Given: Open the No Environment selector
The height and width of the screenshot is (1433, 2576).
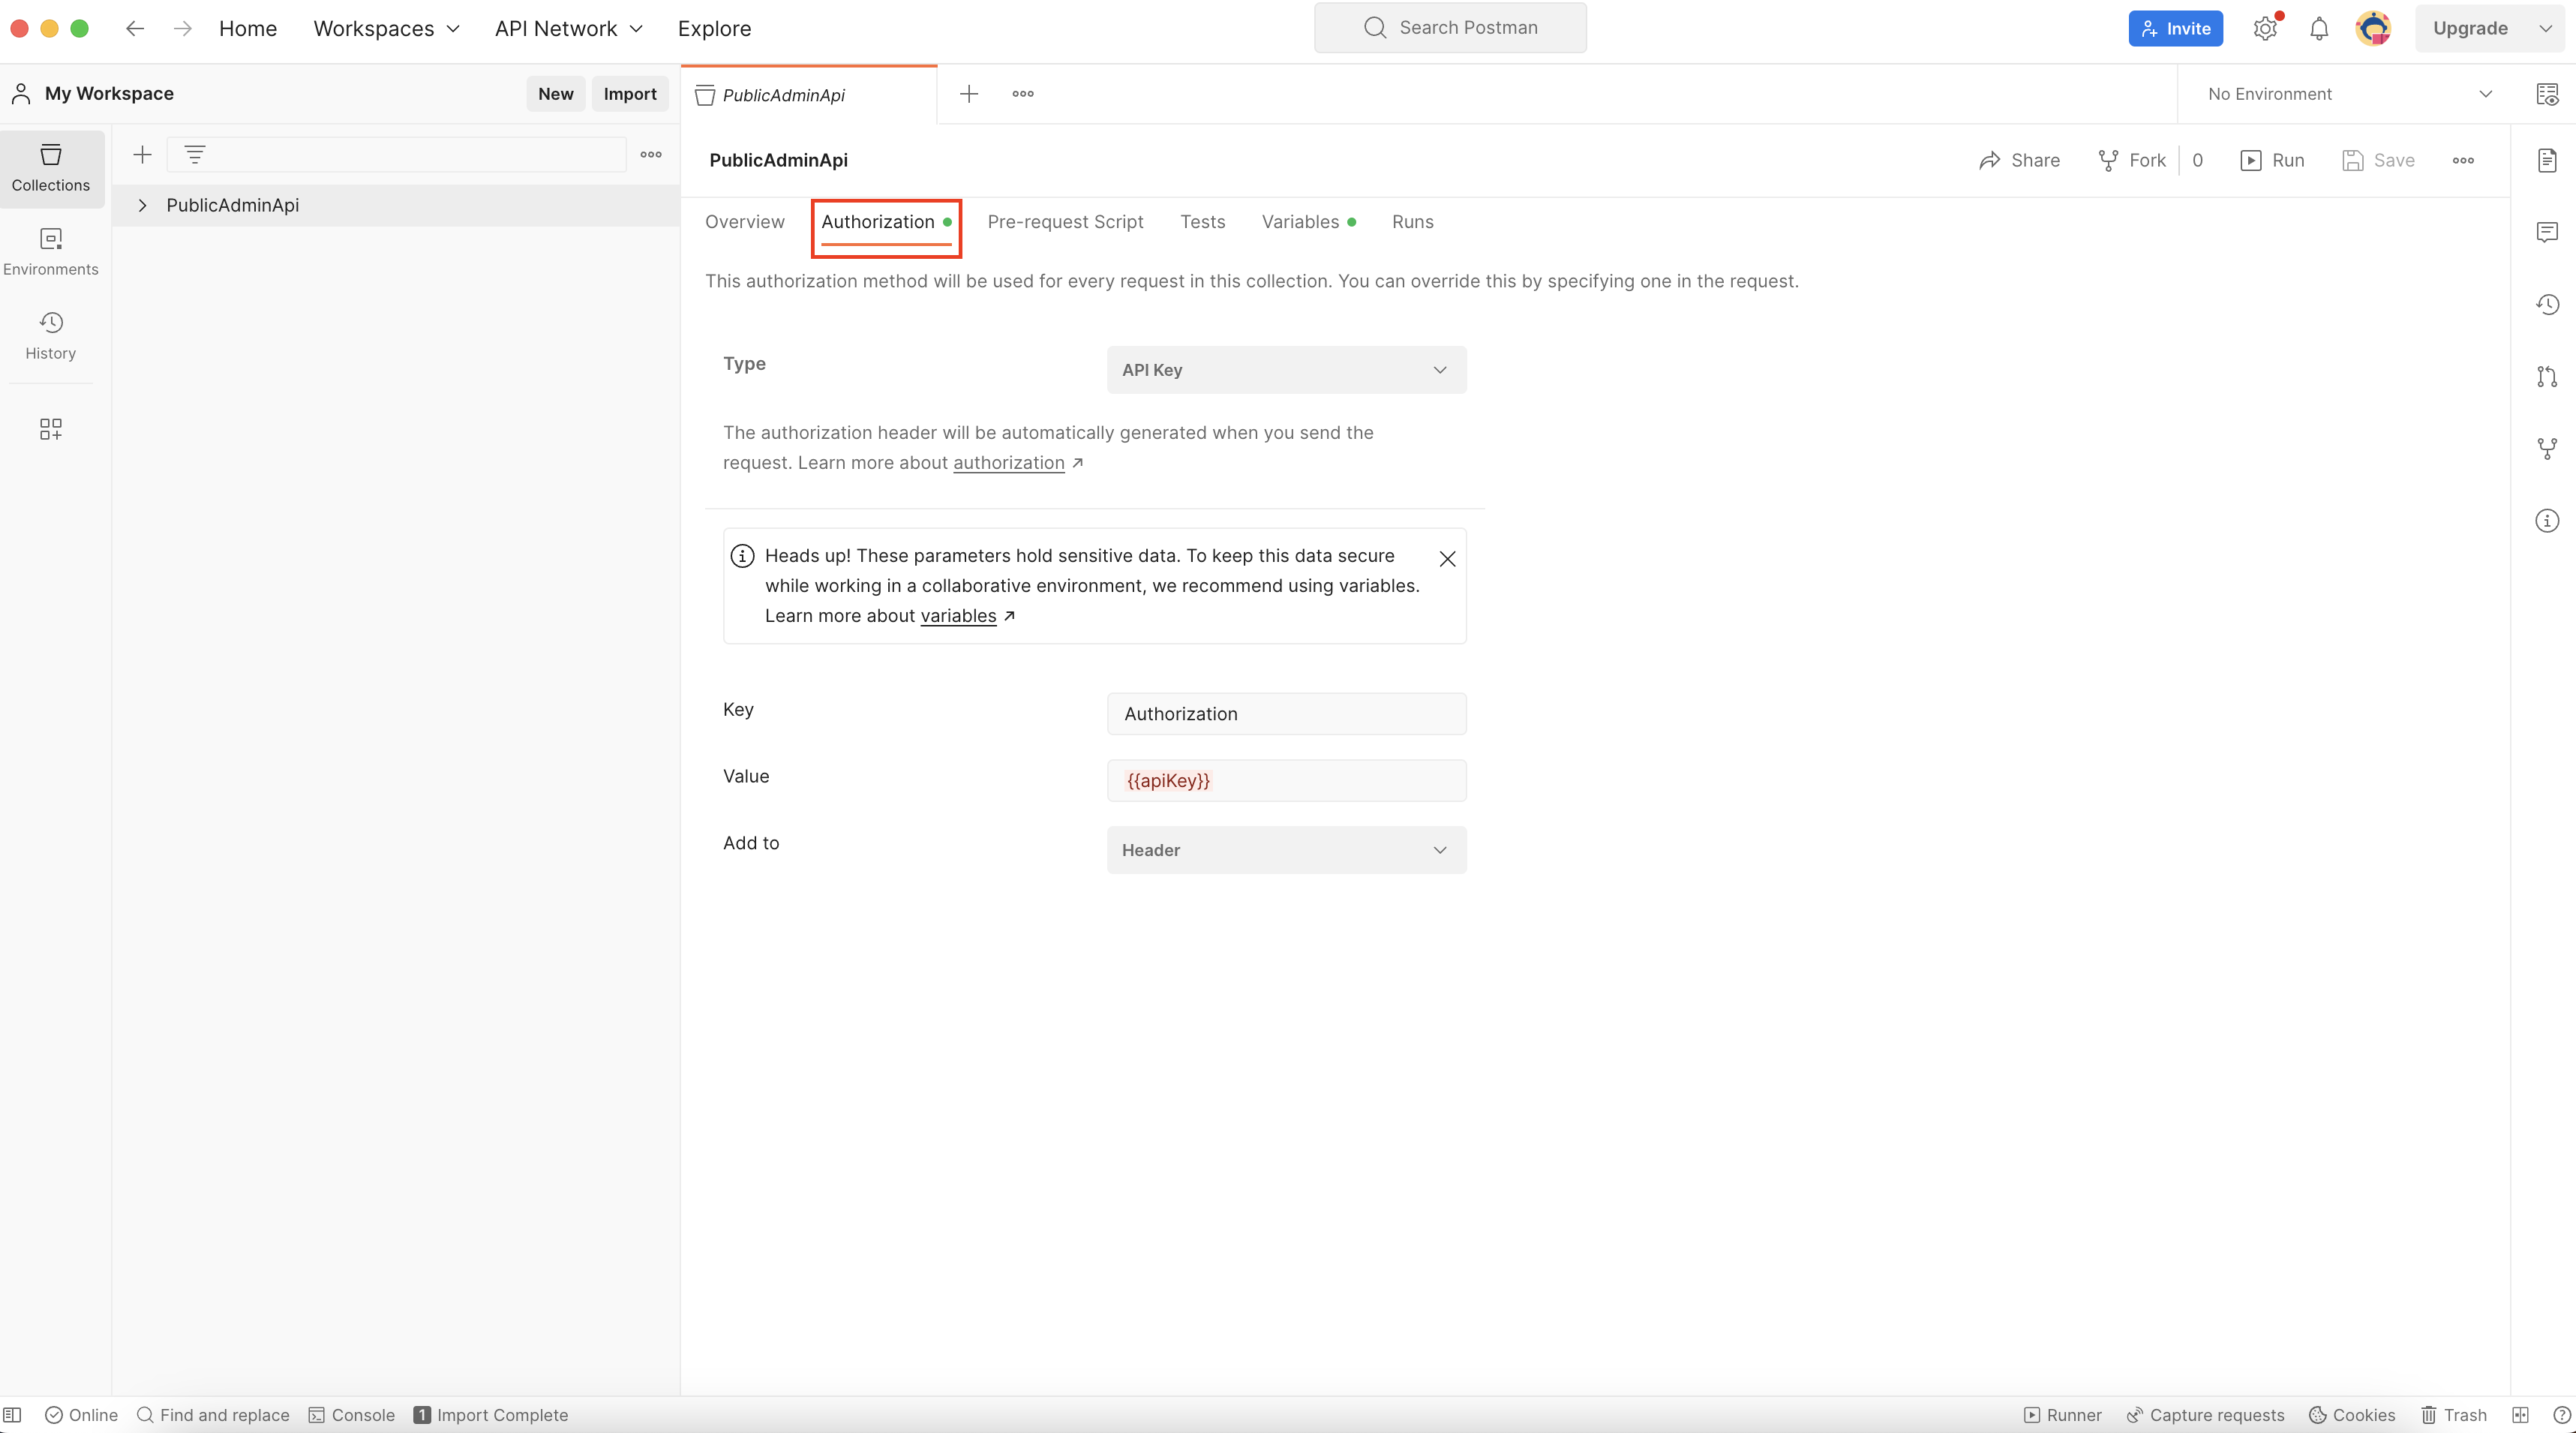Looking at the screenshot, I should pyautogui.click(x=2349, y=94).
